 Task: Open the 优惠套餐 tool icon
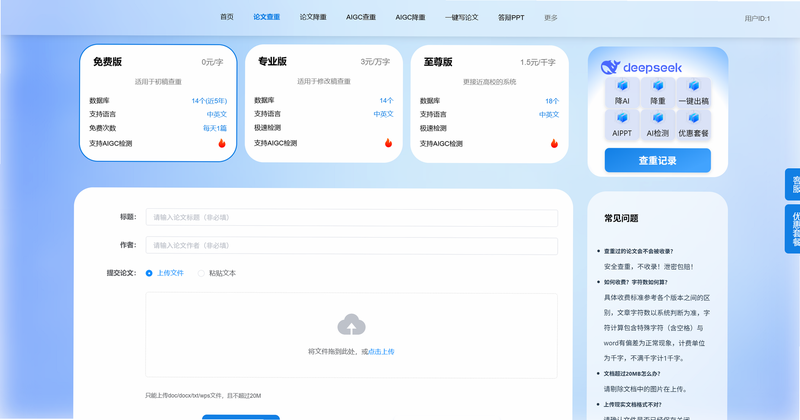(693, 125)
